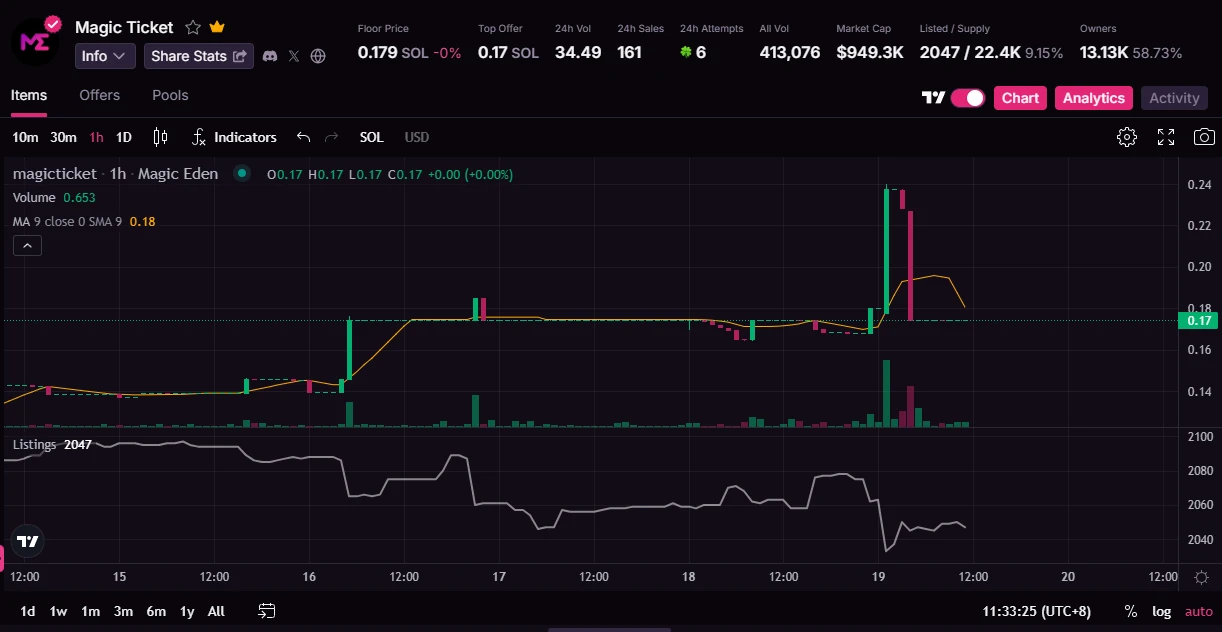Toggle log scale on the chart
The image size is (1222, 632).
click(x=1161, y=611)
